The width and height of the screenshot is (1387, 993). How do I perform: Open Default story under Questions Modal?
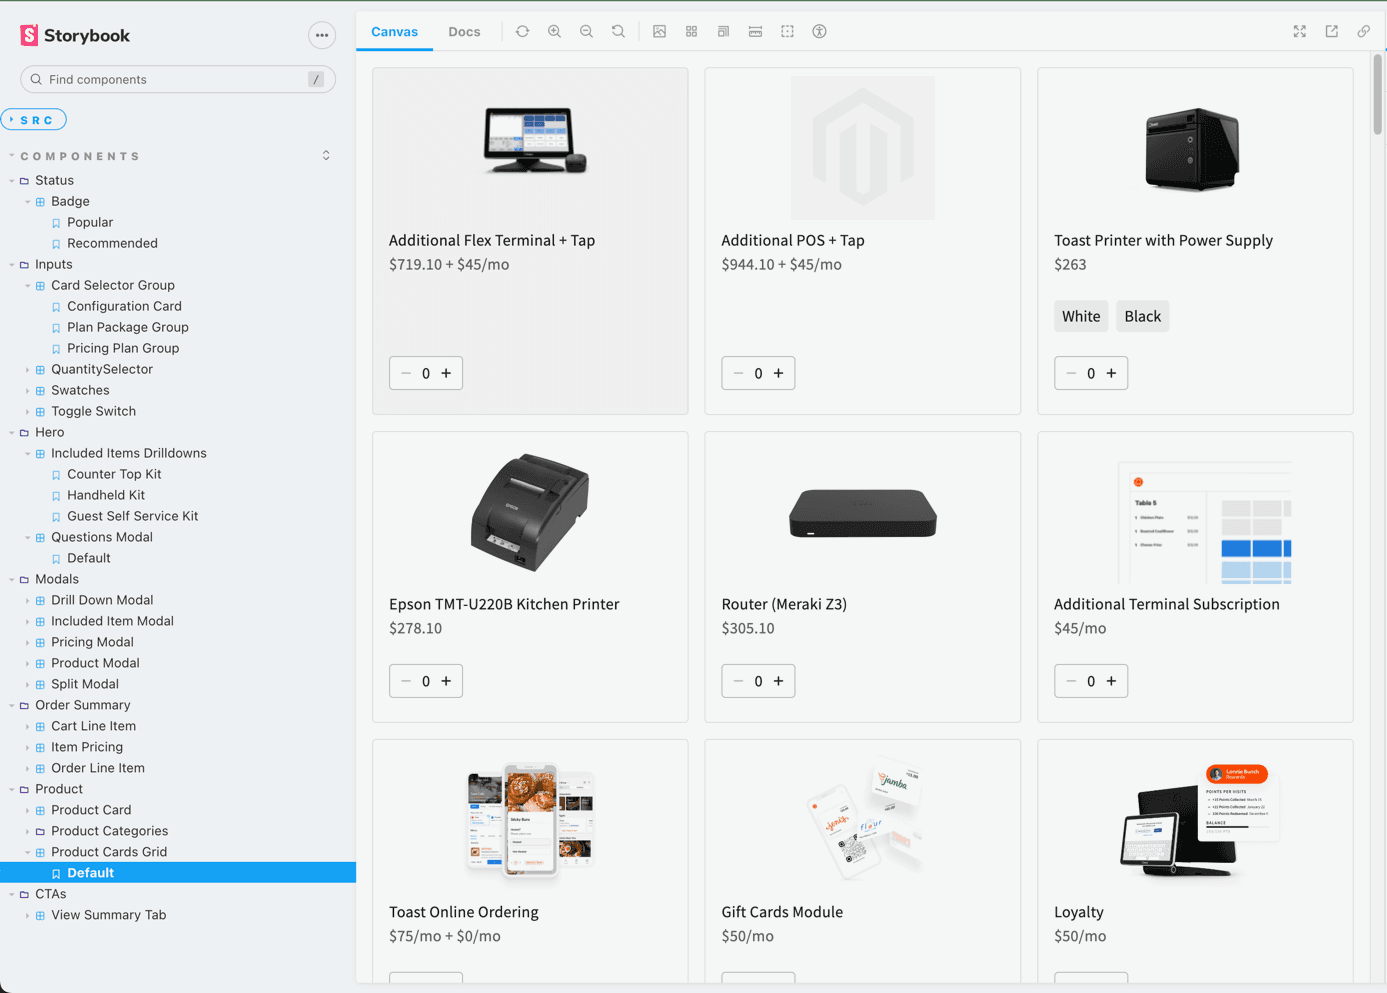coord(88,558)
